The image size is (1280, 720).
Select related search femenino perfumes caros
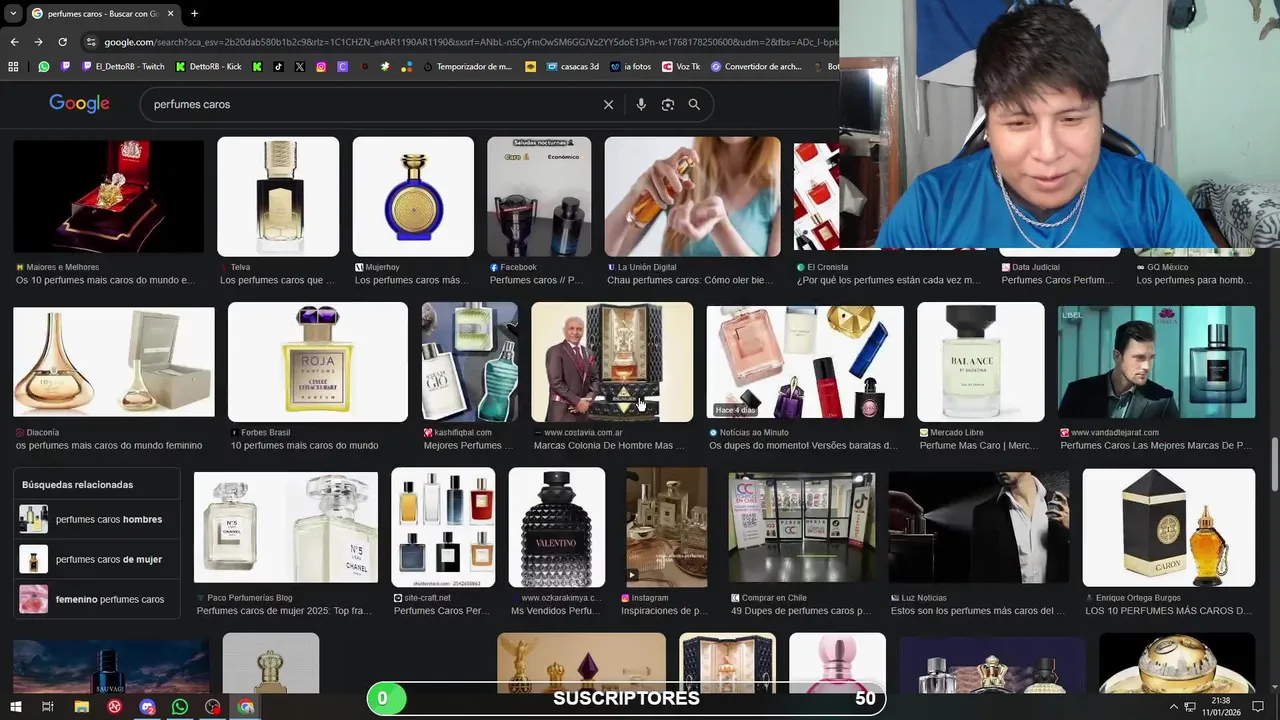(x=96, y=599)
